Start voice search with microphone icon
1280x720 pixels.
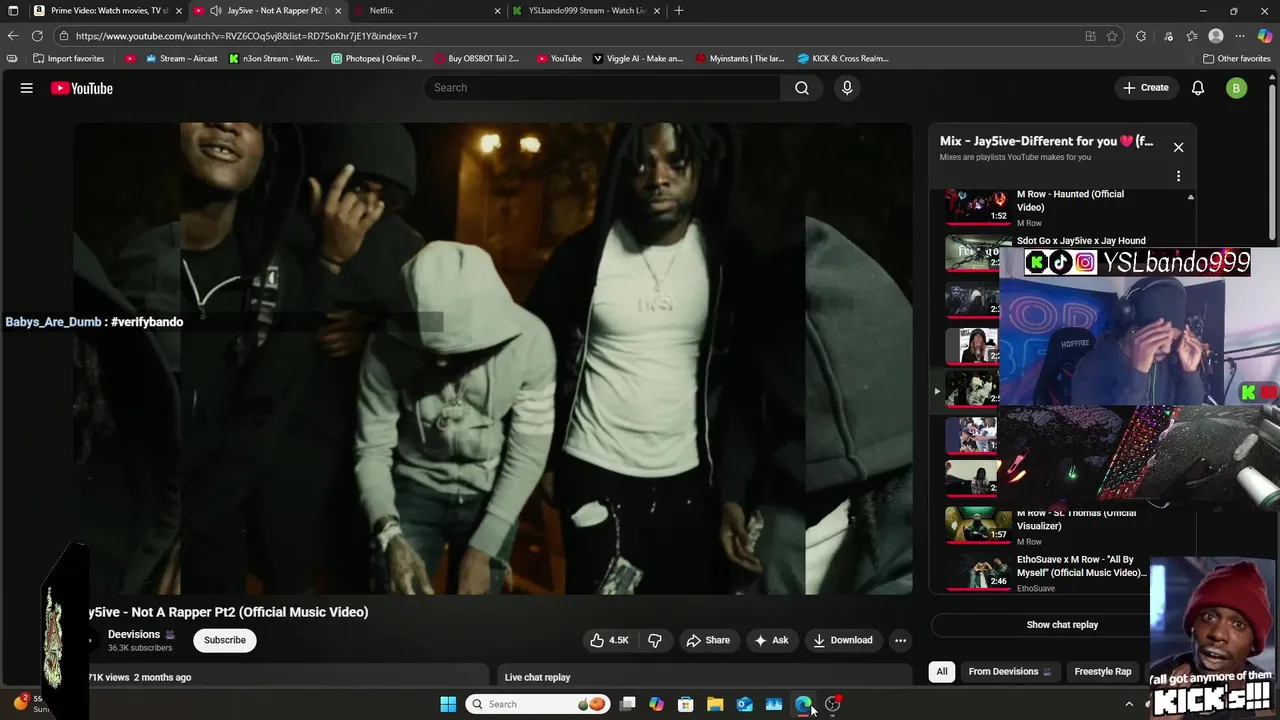pyautogui.click(x=847, y=88)
